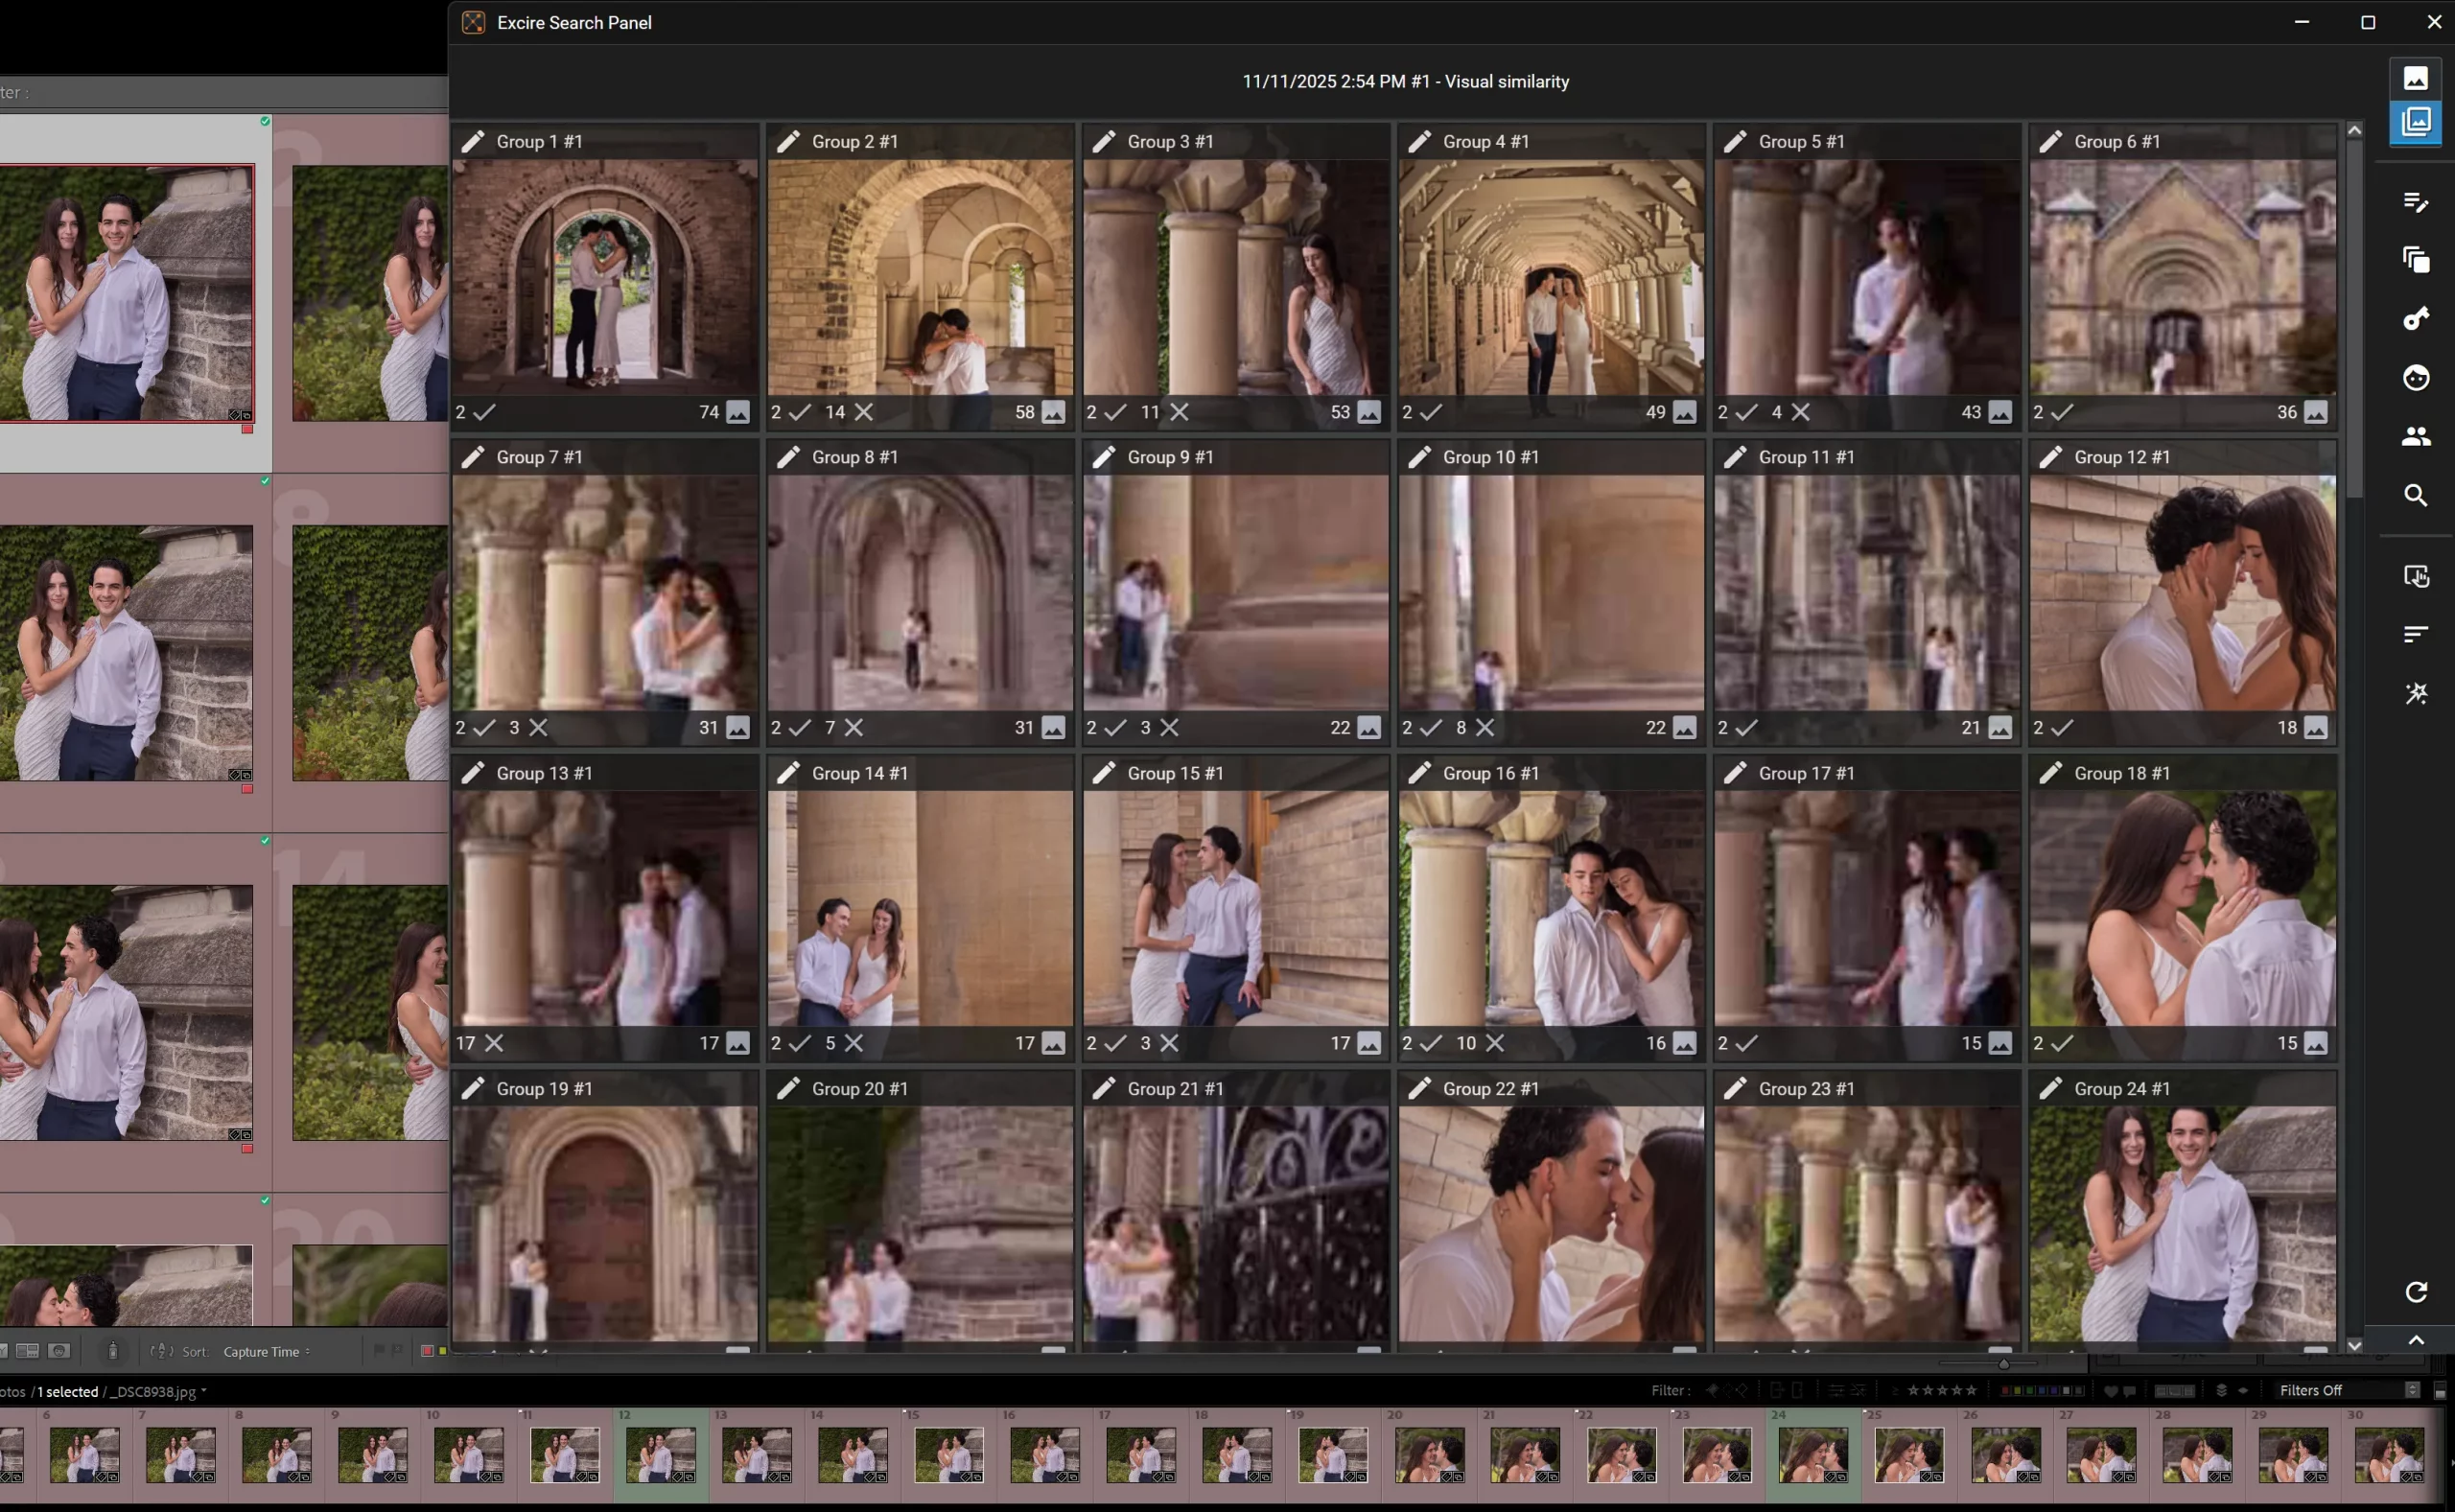The height and width of the screenshot is (1512, 2455).
Task: Click the sort lines icon in Excire sidebar
Action: click(2416, 634)
